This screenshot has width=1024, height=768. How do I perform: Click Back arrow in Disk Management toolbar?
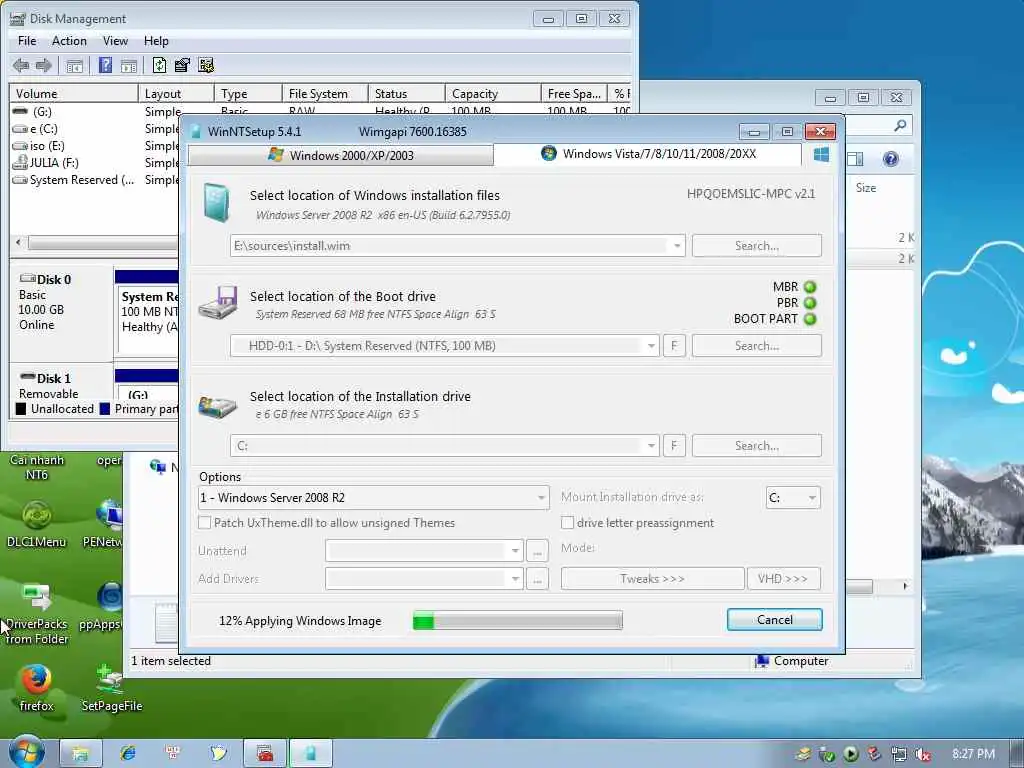coord(21,65)
